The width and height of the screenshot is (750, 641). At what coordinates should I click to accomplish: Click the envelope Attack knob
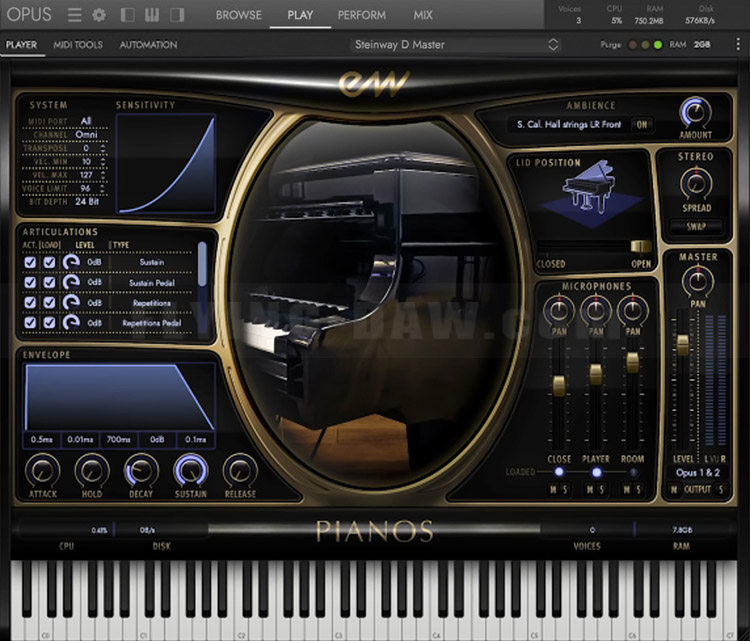[43, 471]
